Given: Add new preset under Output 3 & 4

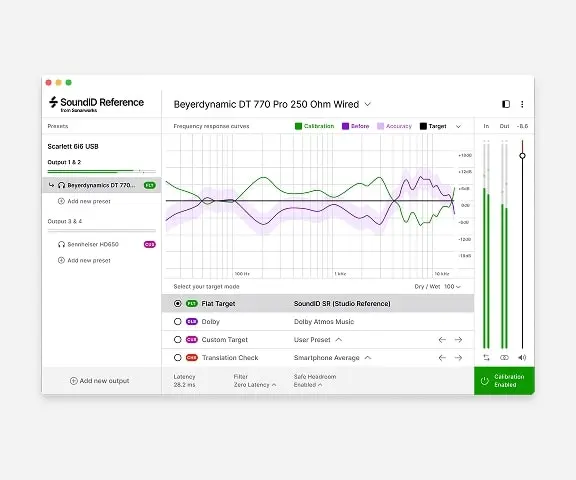Looking at the screenshot, I should pyautogui.click(x=84, y=260).
